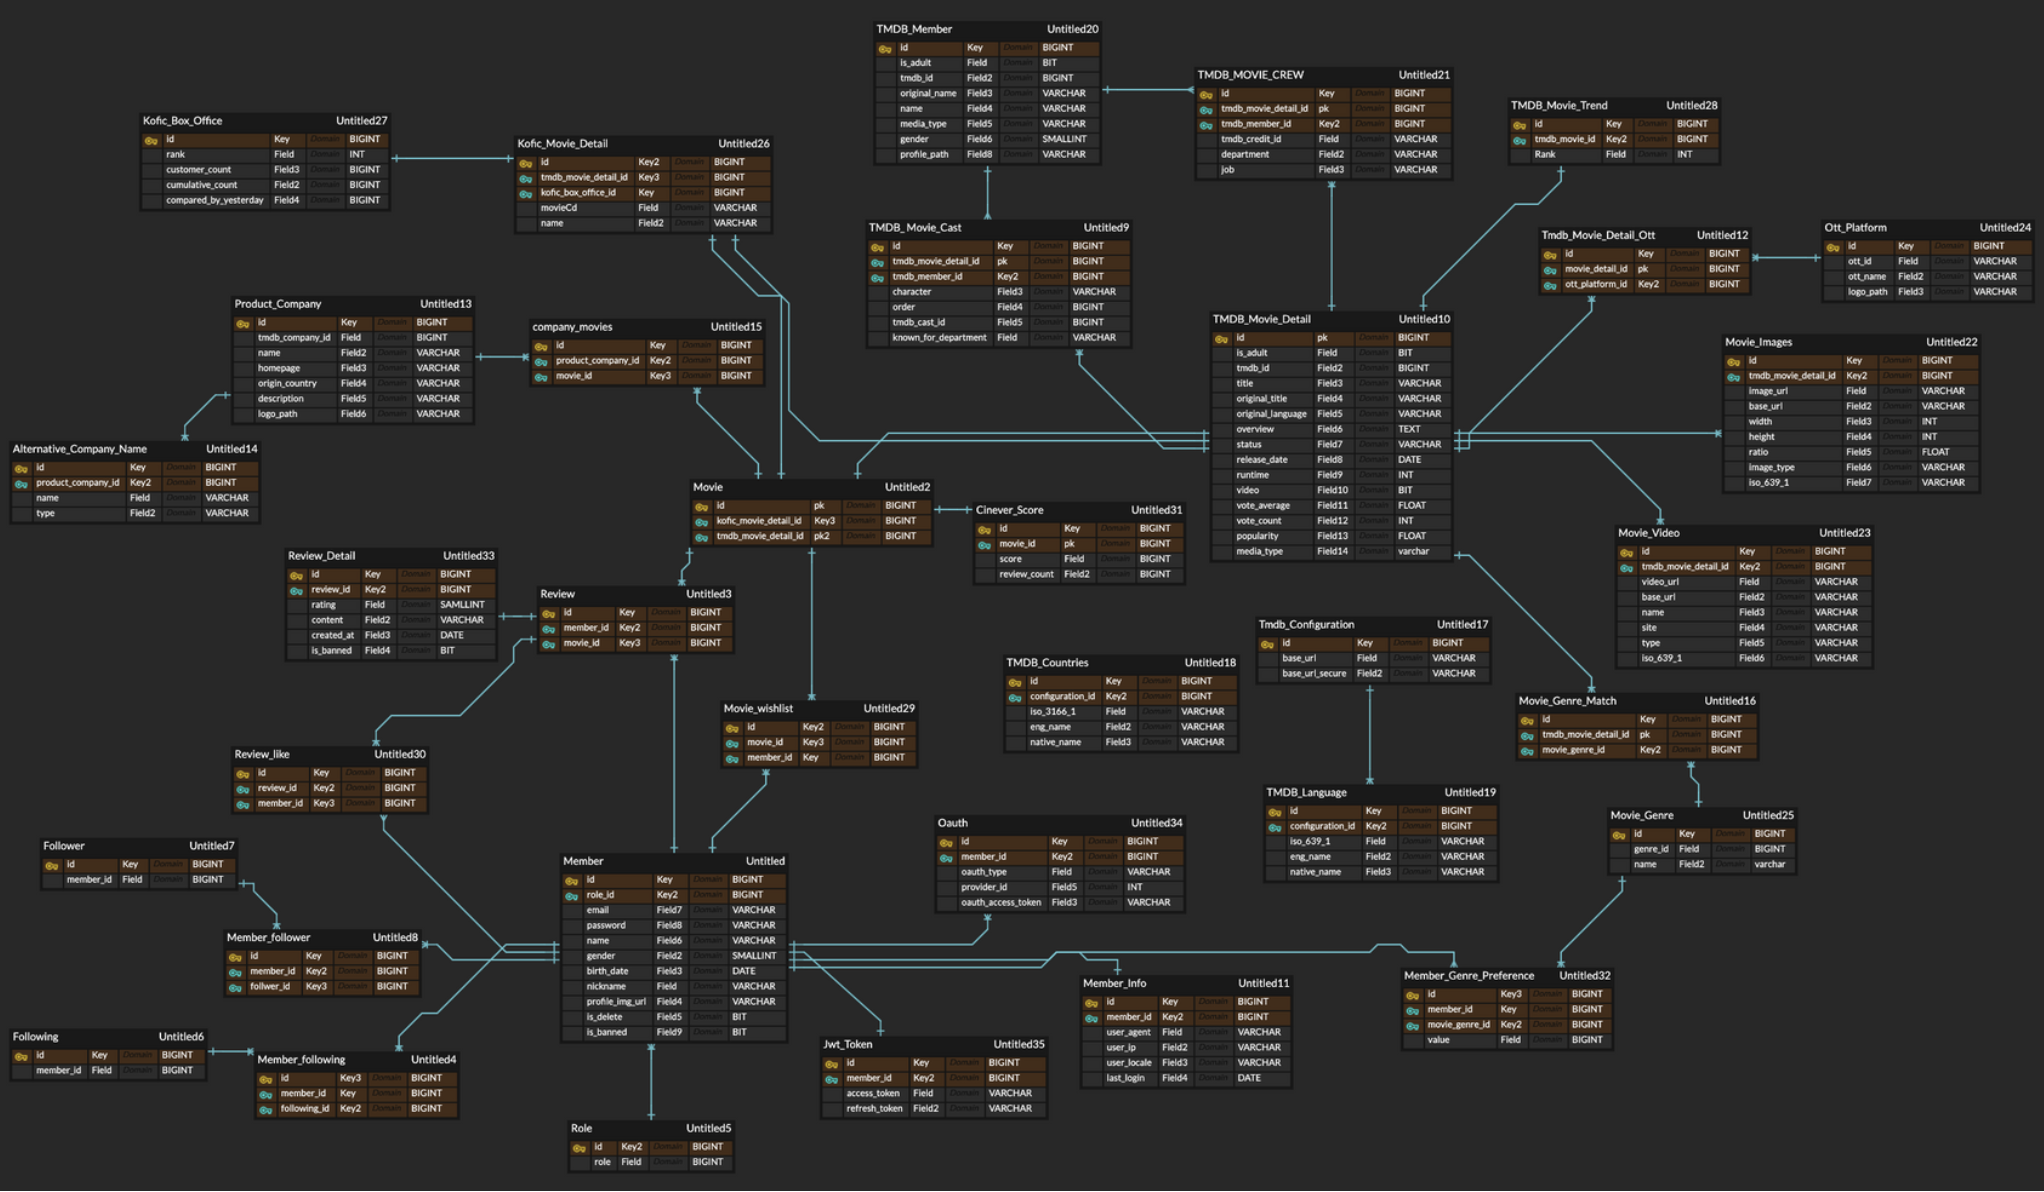Click the primary key icon in Kofic_Box_Office id row
Viewport: 2044px width, 1192px height.
click(x=151, y=141)
